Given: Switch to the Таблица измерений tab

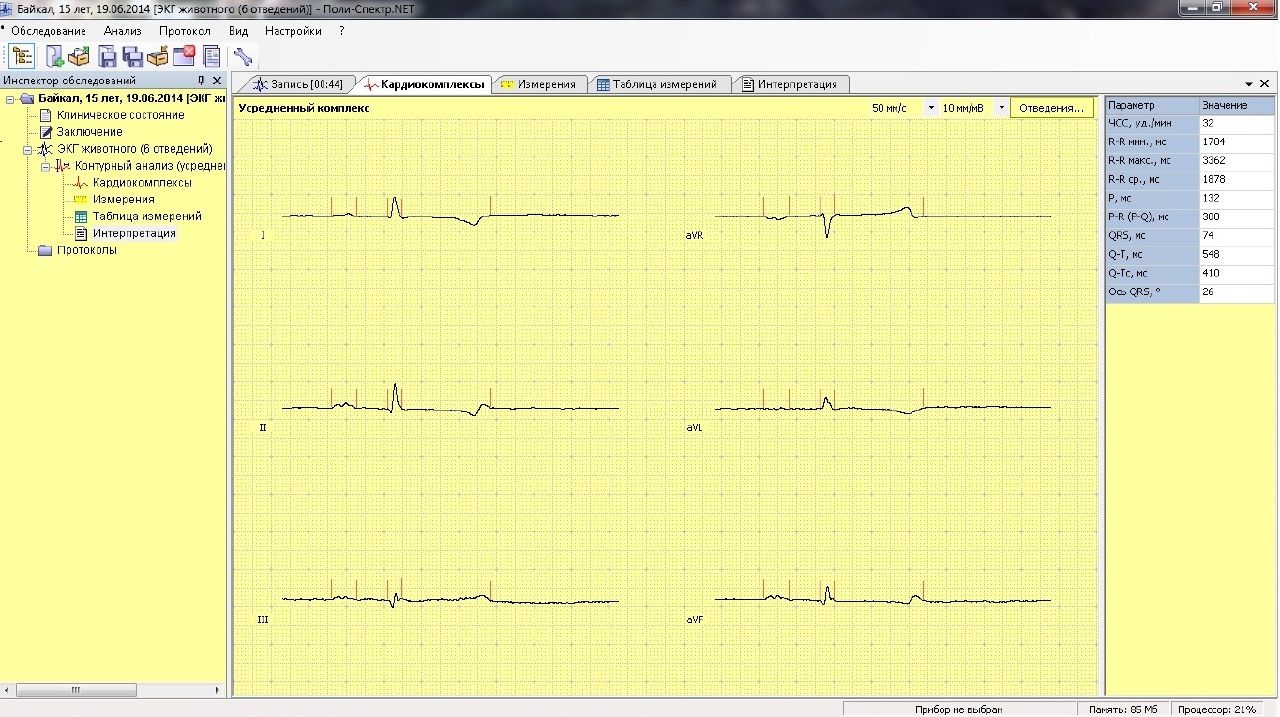Looking at the screenshot, I should (x=657, y=84).
